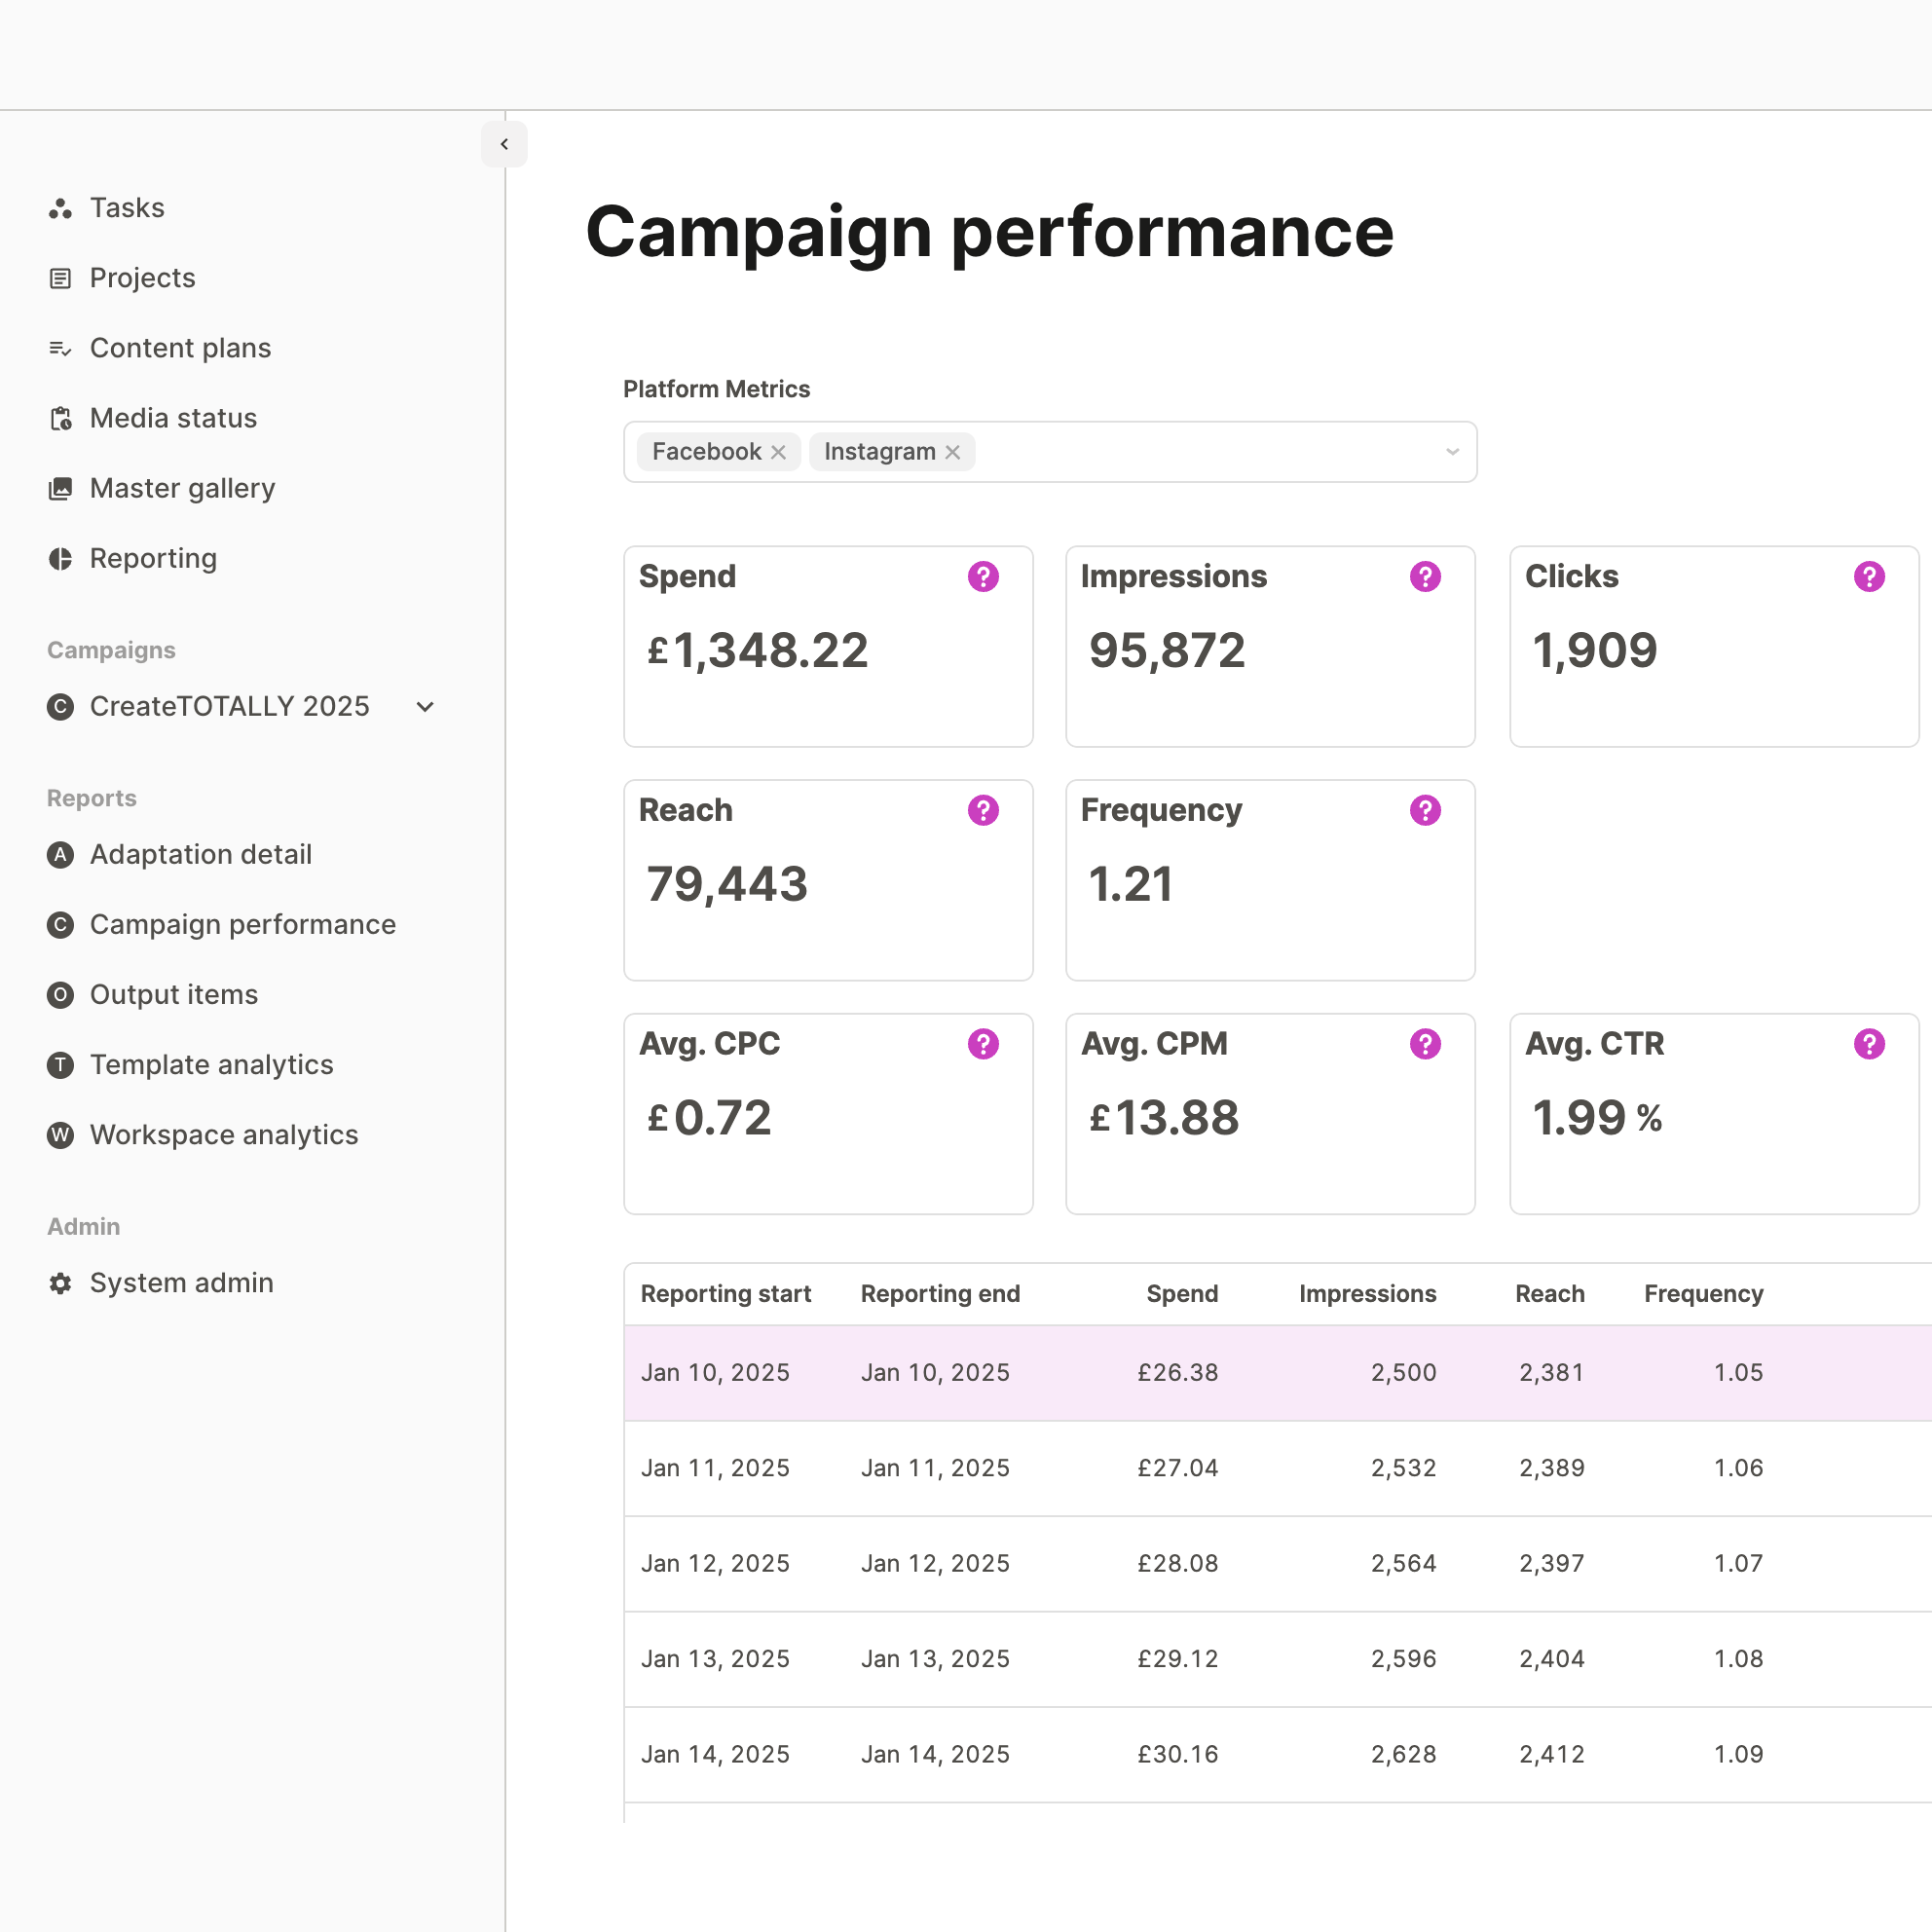Click the Impressions help icon
Image resolution: width=1932 pixels, height=1932 pixels.
coord(1424,576)
